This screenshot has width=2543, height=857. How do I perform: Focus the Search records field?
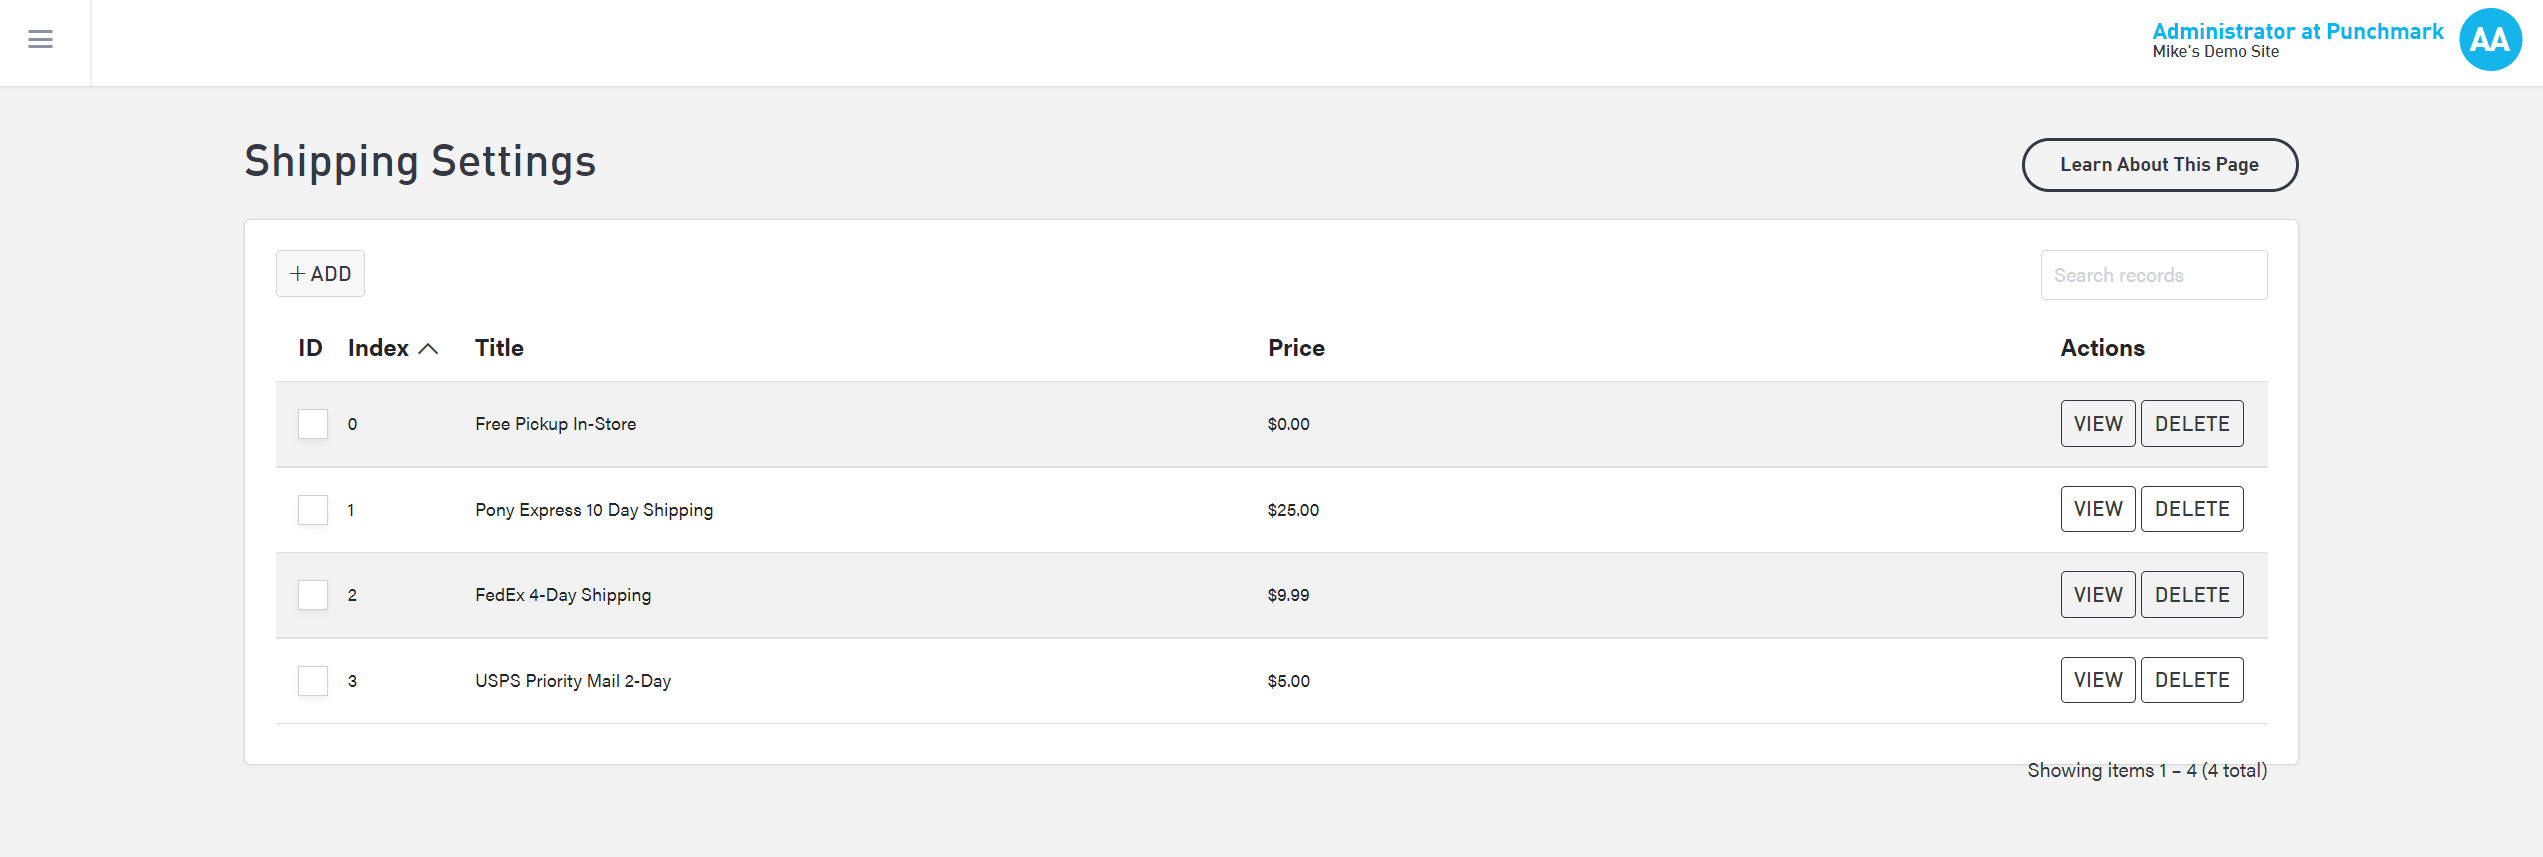tap(2153, 275)
